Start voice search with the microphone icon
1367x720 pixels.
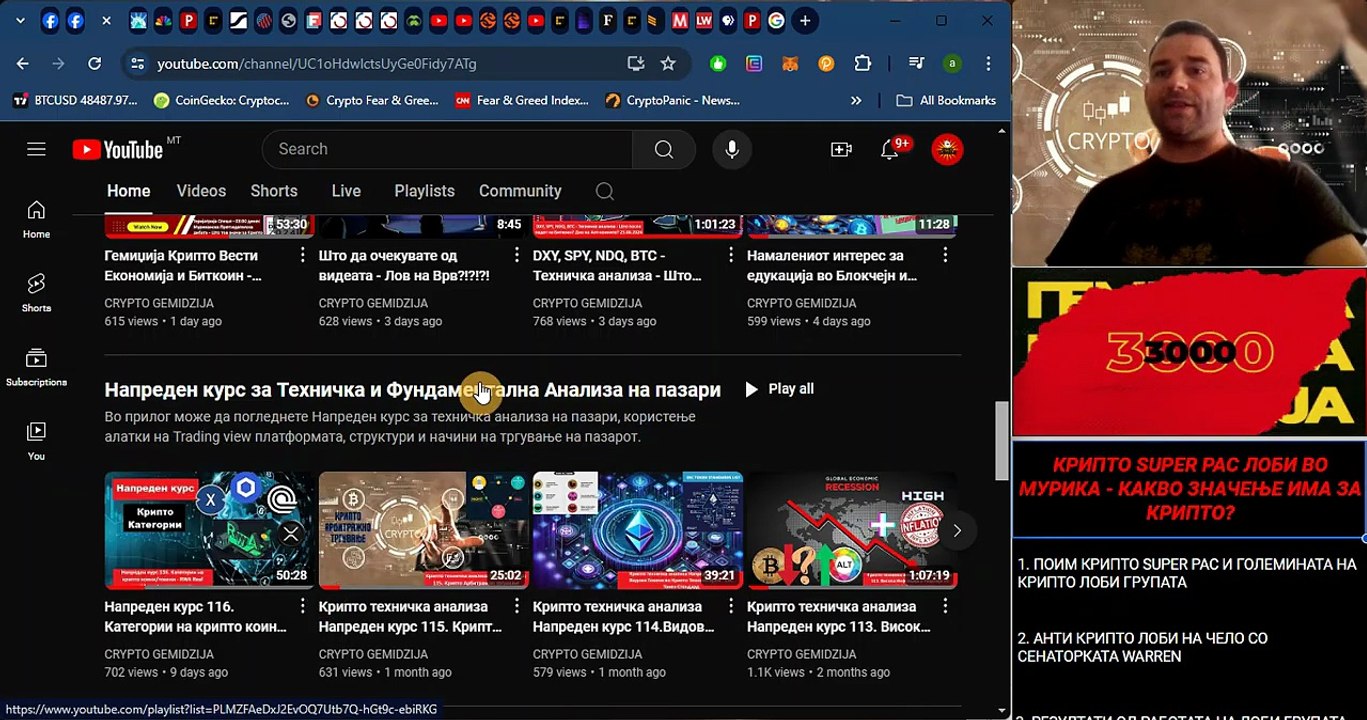pos(732,149)
